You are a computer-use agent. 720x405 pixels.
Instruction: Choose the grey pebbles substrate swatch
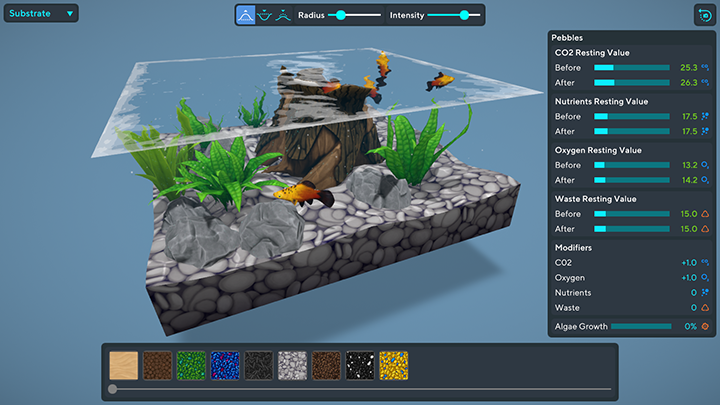coord(292,366)
